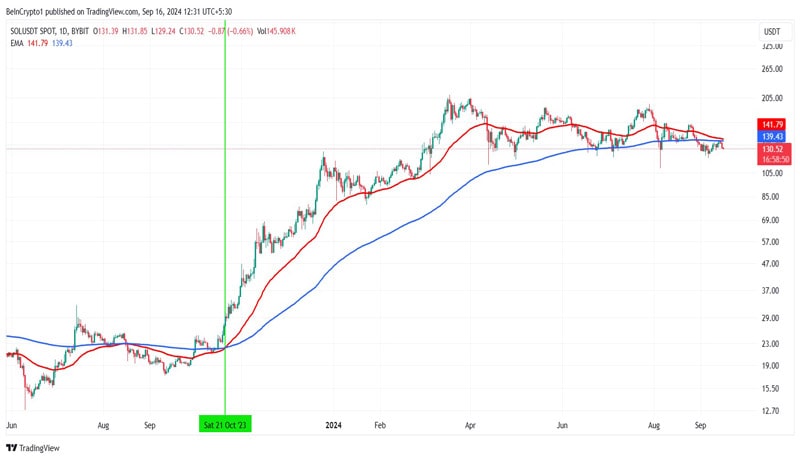Viewport: 800px width, 460px height.
Task: Click the 12.70 price scale level
Action: pos(771,411)
